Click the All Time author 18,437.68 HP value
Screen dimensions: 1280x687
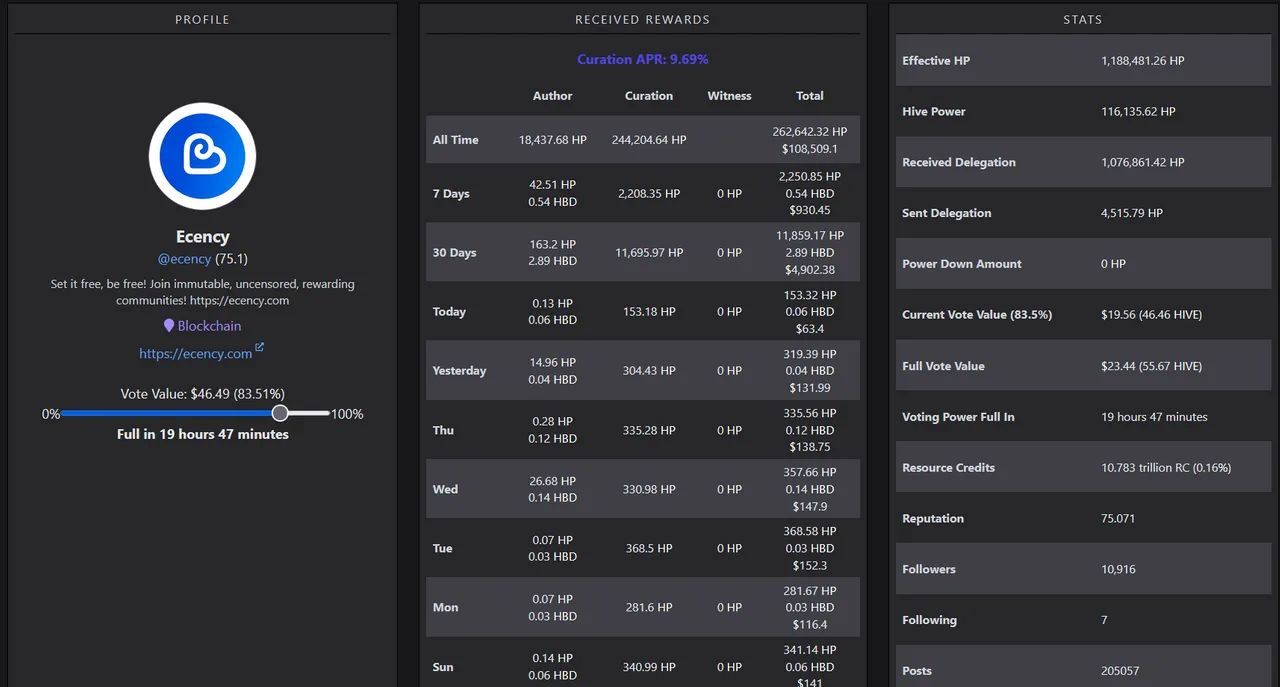click(x=553, y=140)
